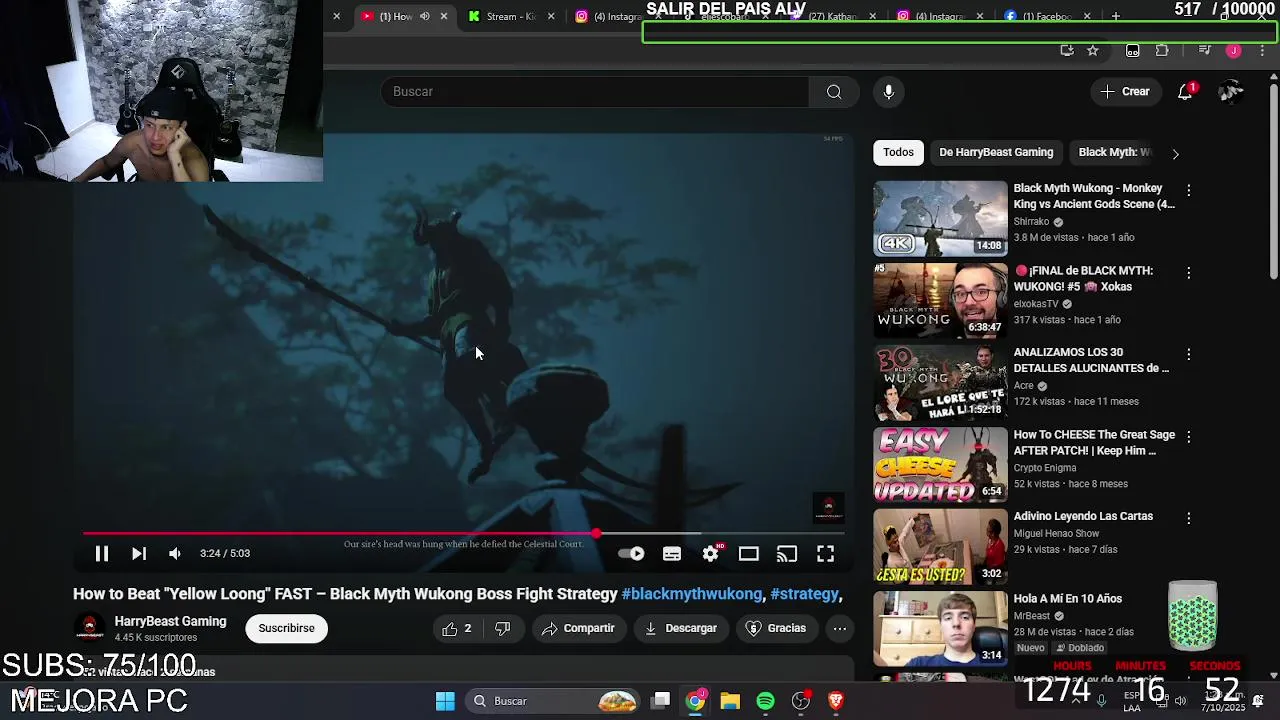Open How To CHEESE The Great Sage video
Screen dimensions: 1280x720
1094,442
